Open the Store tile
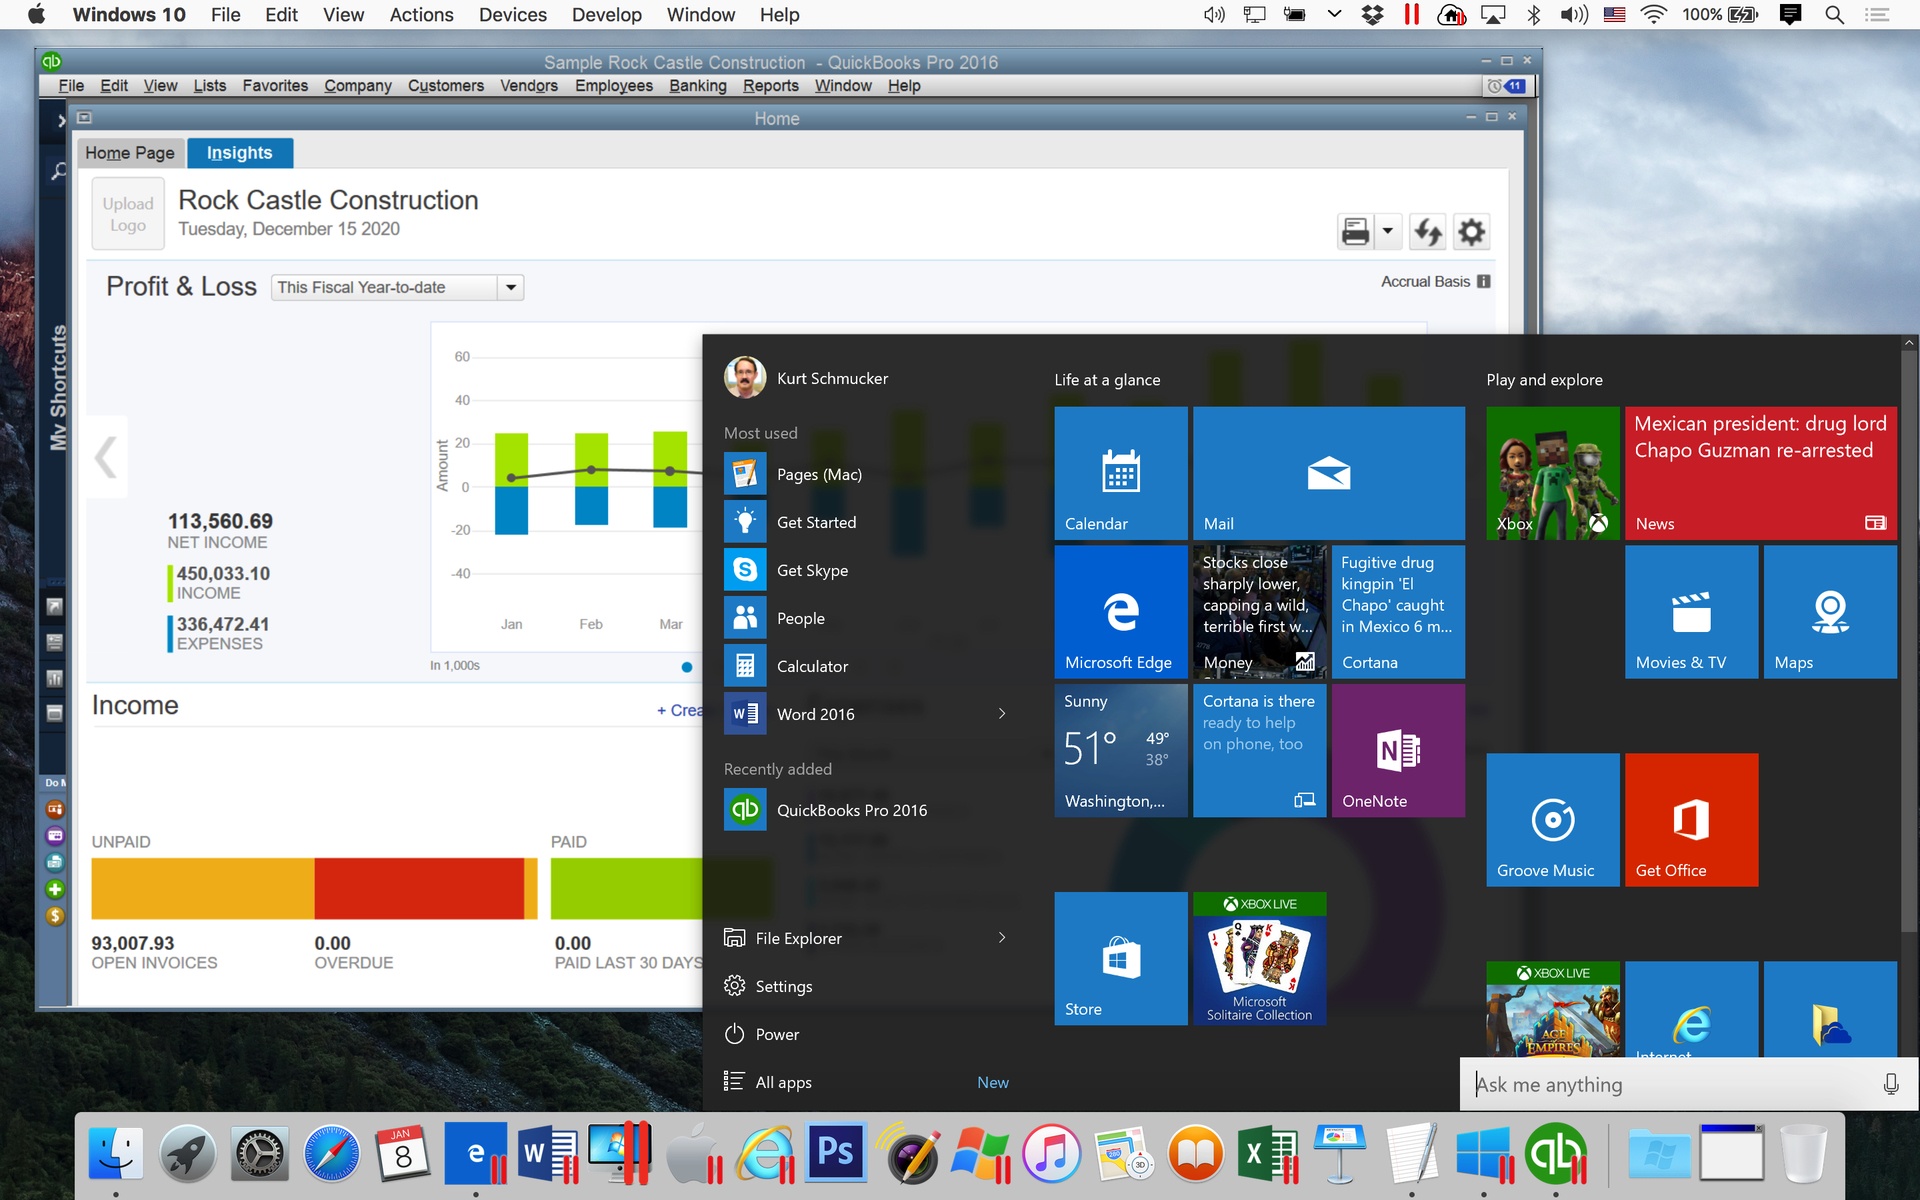 [1121, 959]
